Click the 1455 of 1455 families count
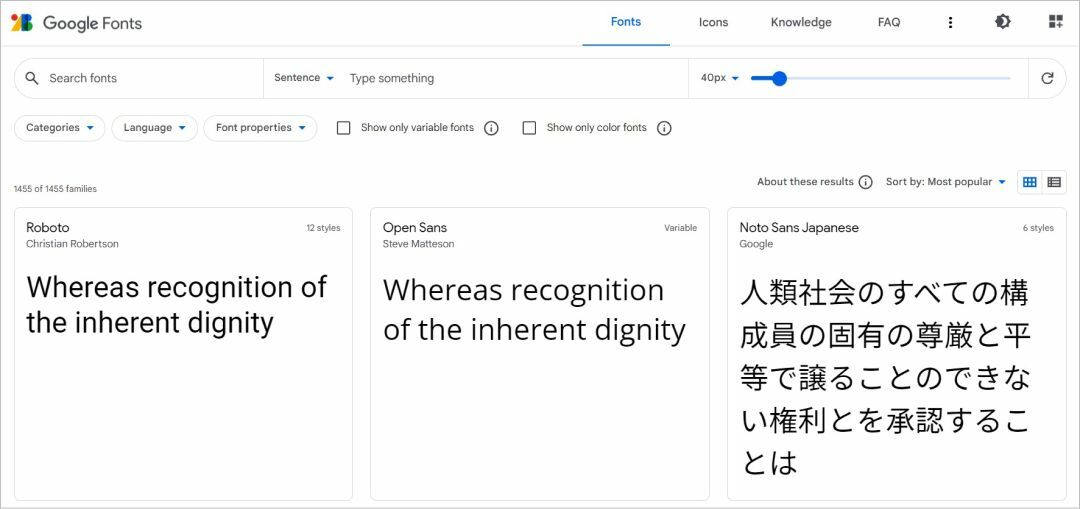The width and height of the screenshot is (1080, 509). tap(55, 189)
